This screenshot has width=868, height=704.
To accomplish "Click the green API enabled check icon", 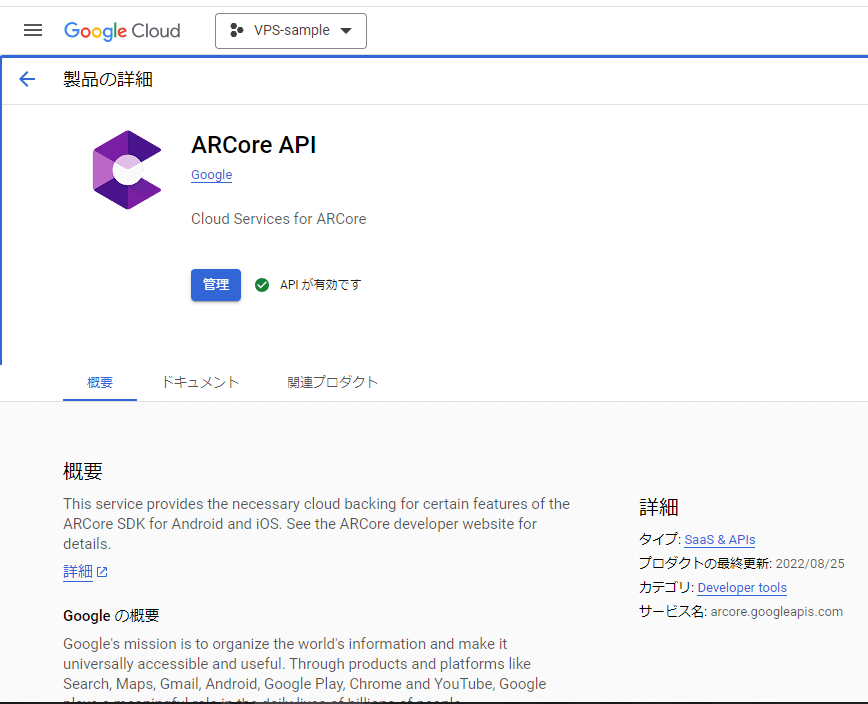I will 262,285.
